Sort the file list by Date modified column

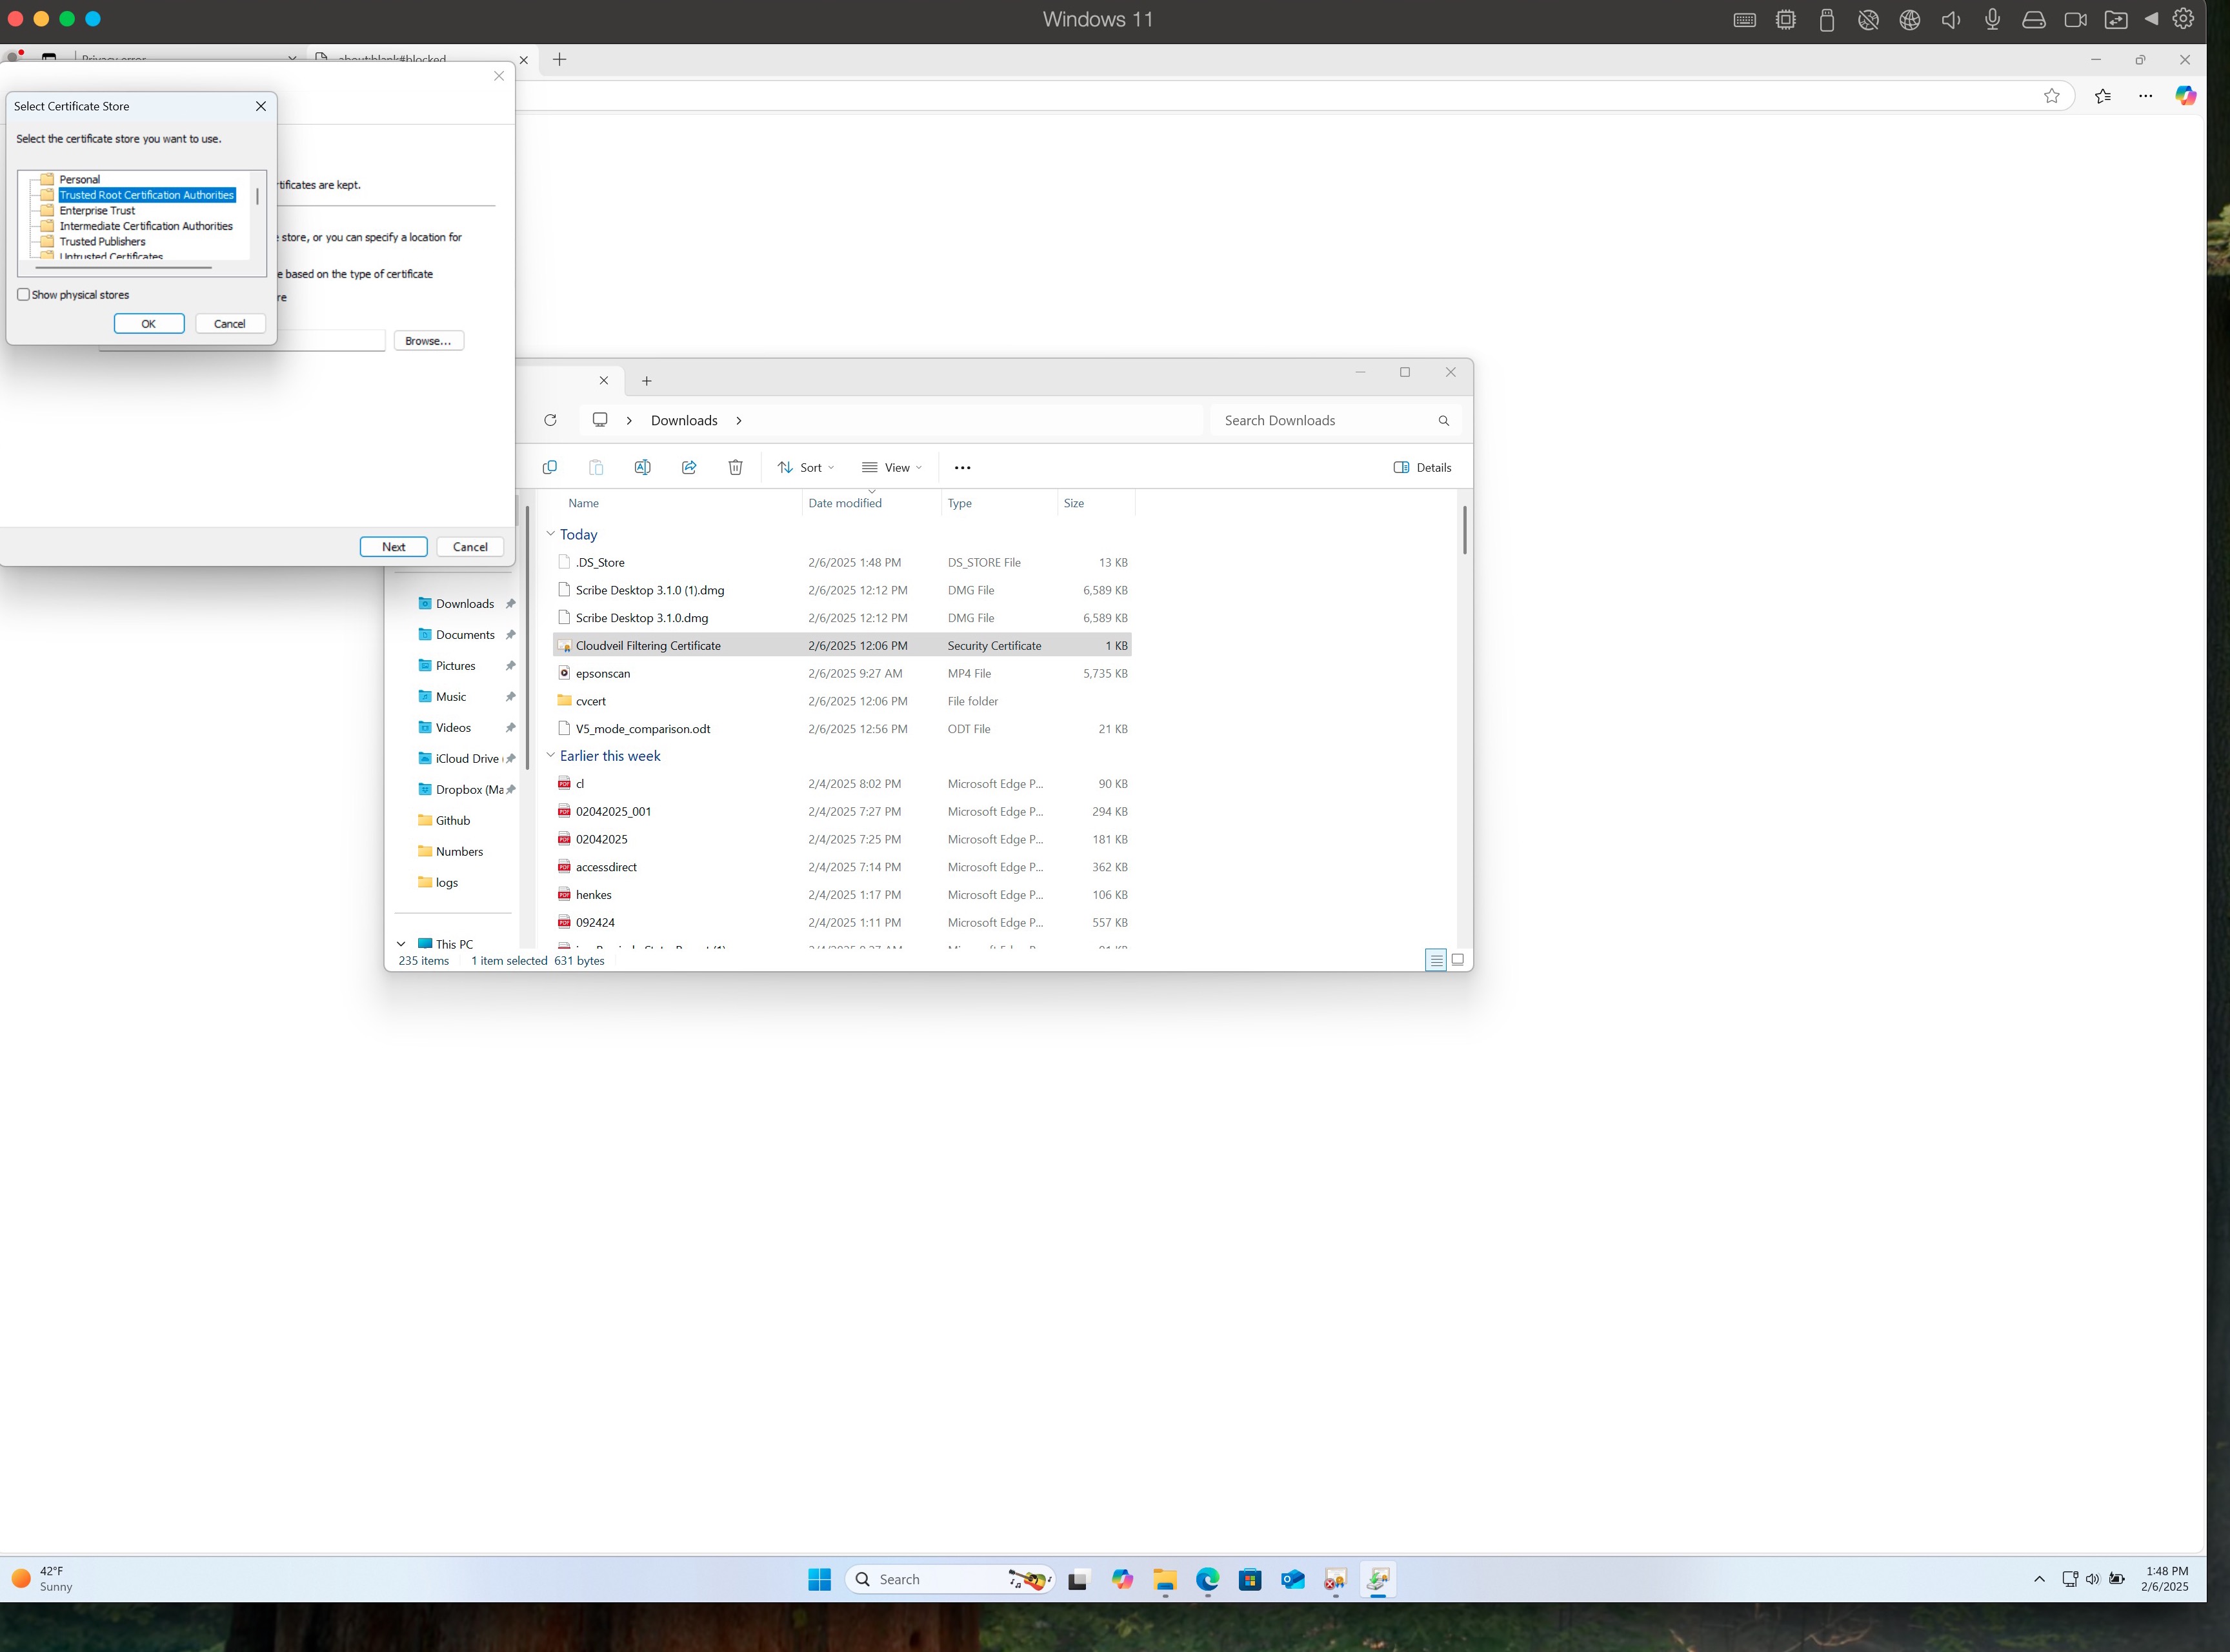pyautogui.click(x=845, y=503)
